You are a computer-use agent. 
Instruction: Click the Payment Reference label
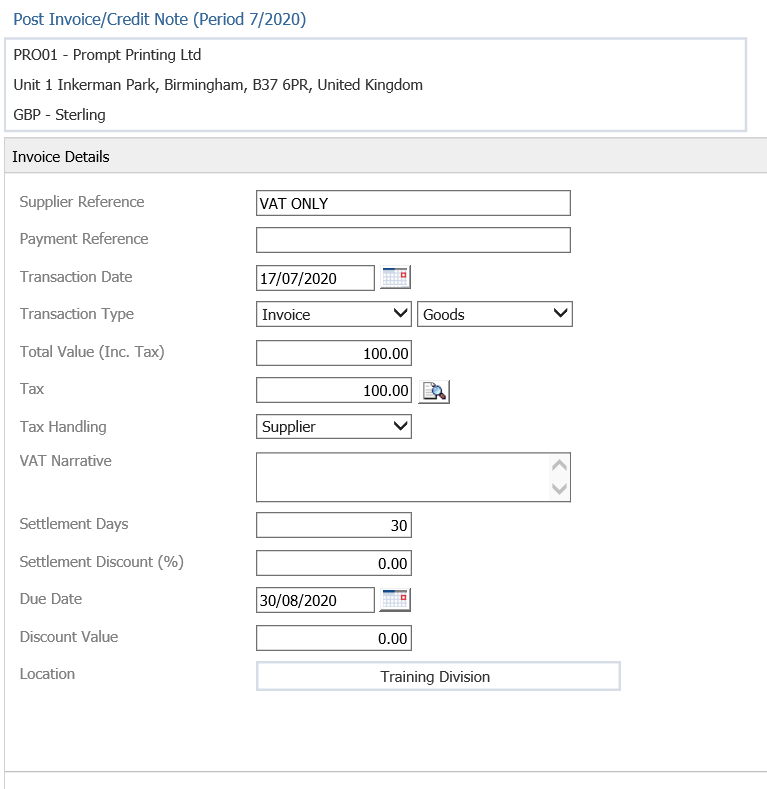click(x=84, y=239)
